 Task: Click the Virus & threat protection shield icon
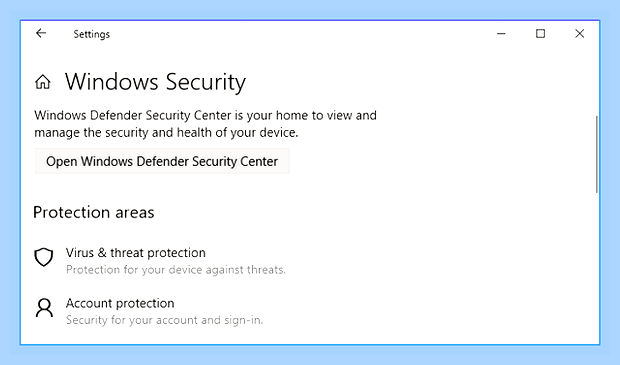[x=43, y=257]
